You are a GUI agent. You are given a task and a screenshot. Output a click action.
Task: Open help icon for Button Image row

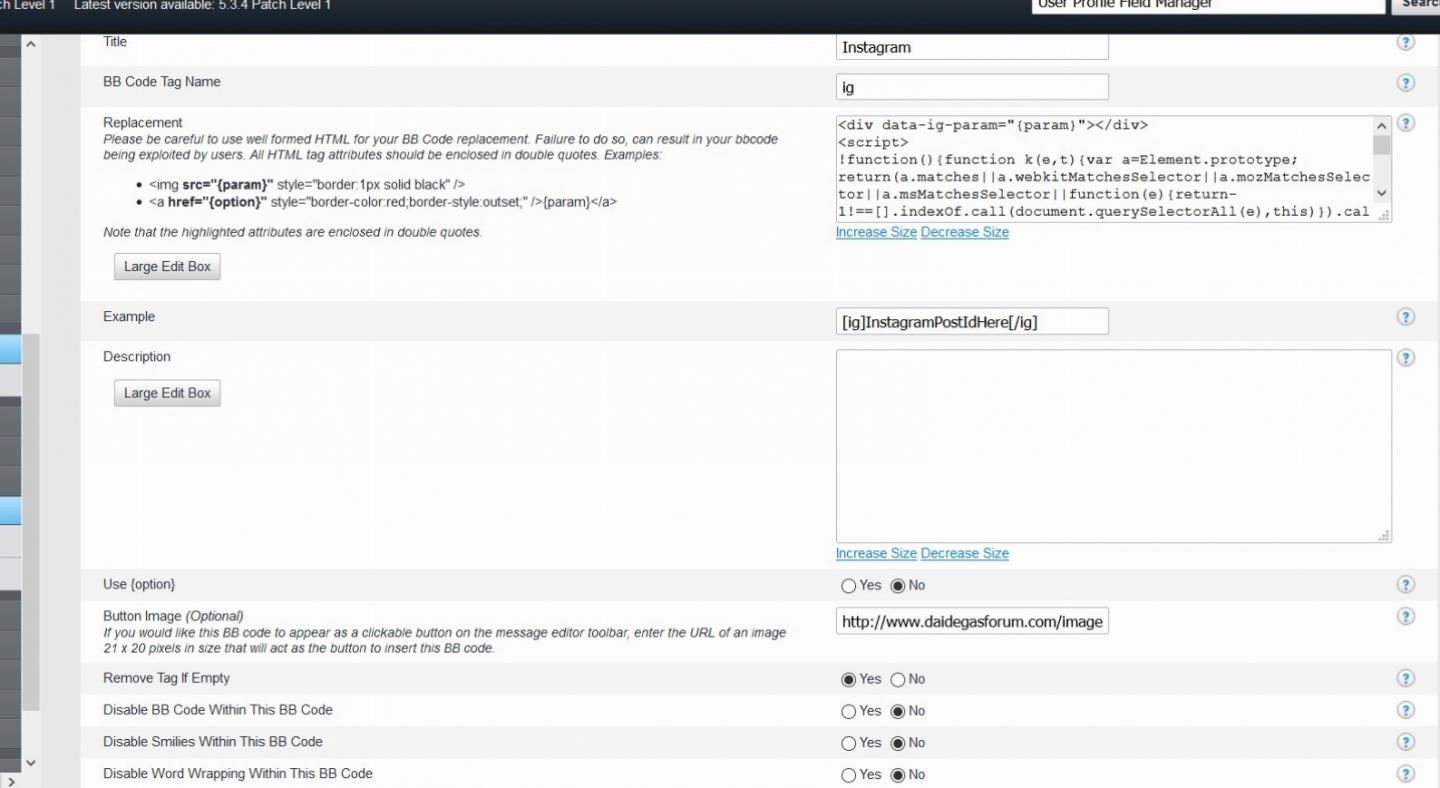point(1405,617)
